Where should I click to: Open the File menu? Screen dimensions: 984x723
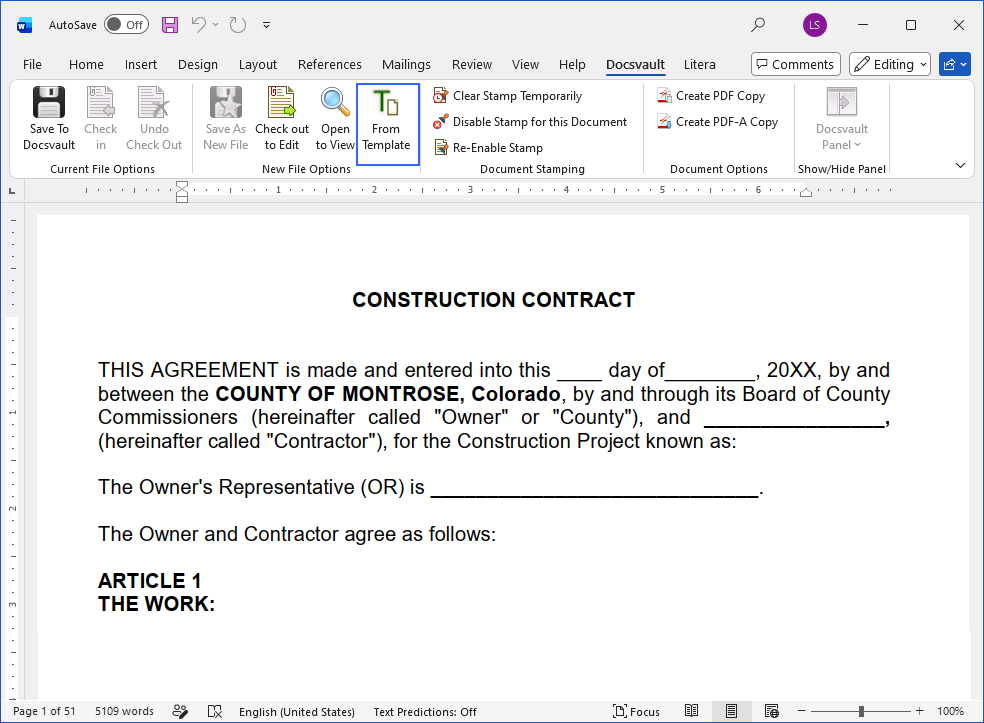pos(32,65)
